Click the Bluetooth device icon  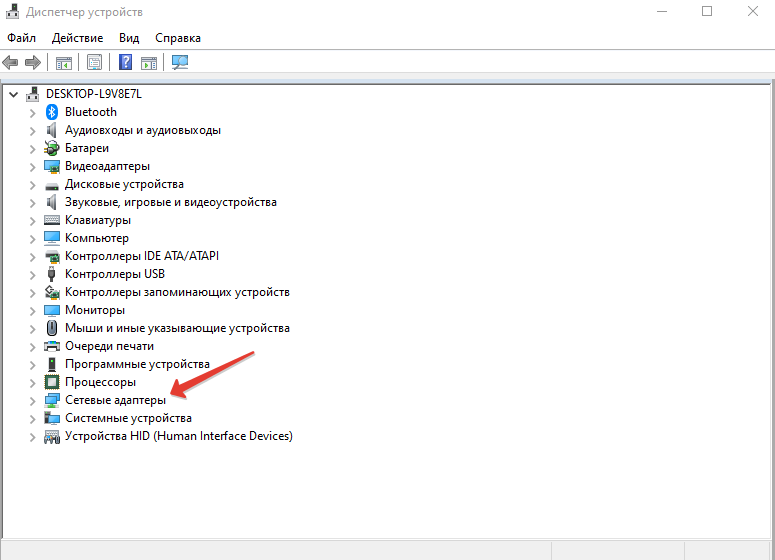coord(53,112)
